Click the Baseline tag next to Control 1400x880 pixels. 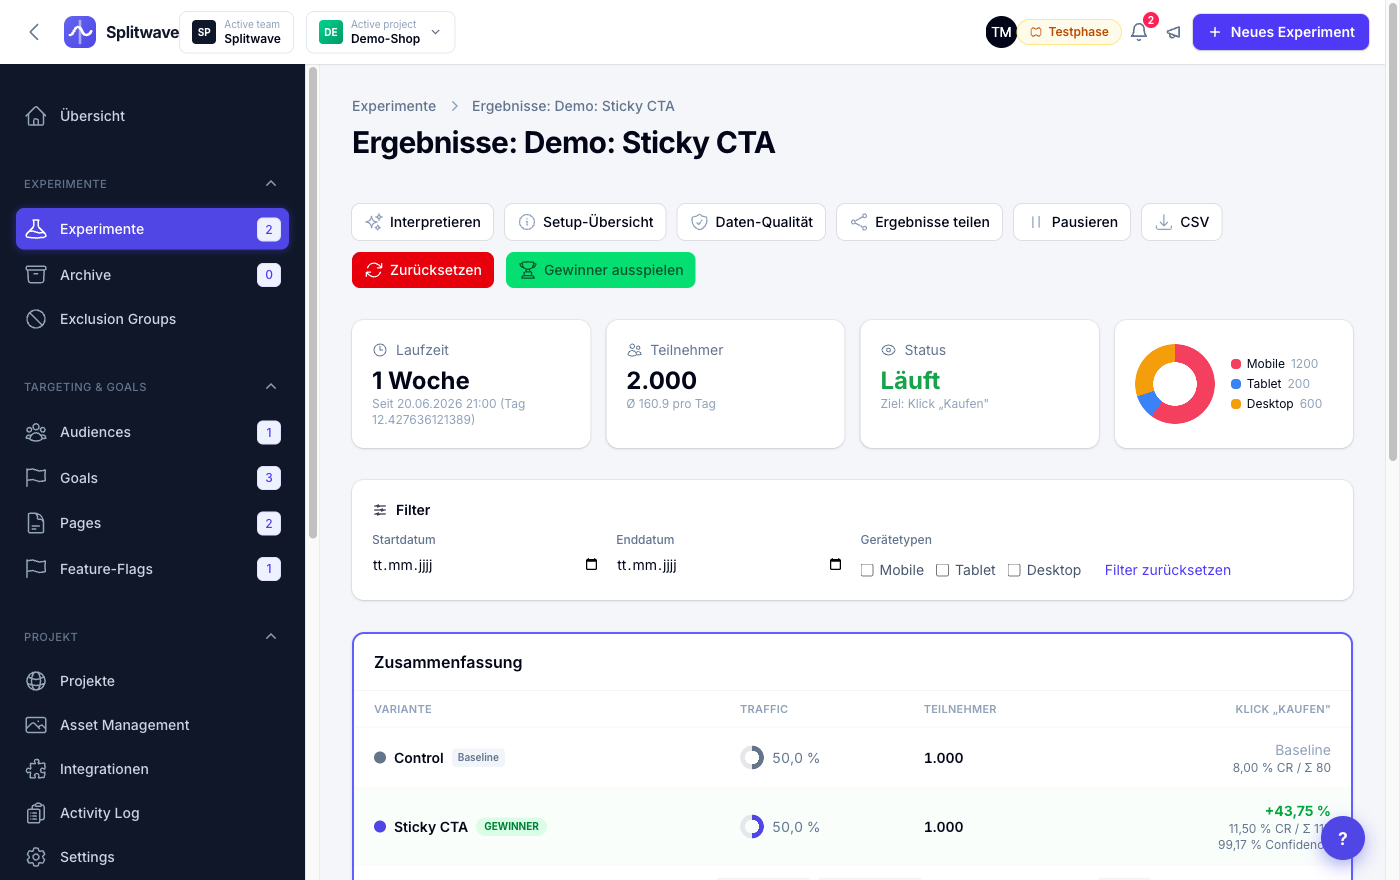478,758
